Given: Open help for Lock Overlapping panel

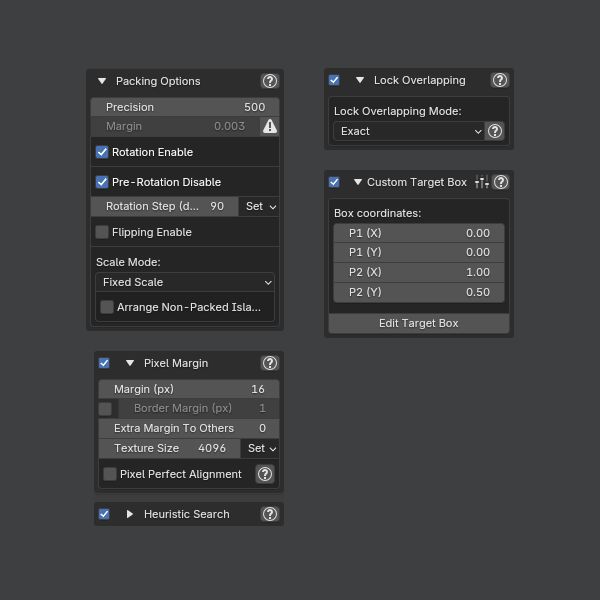Looking at the screenshot, I should pos(500,80).
